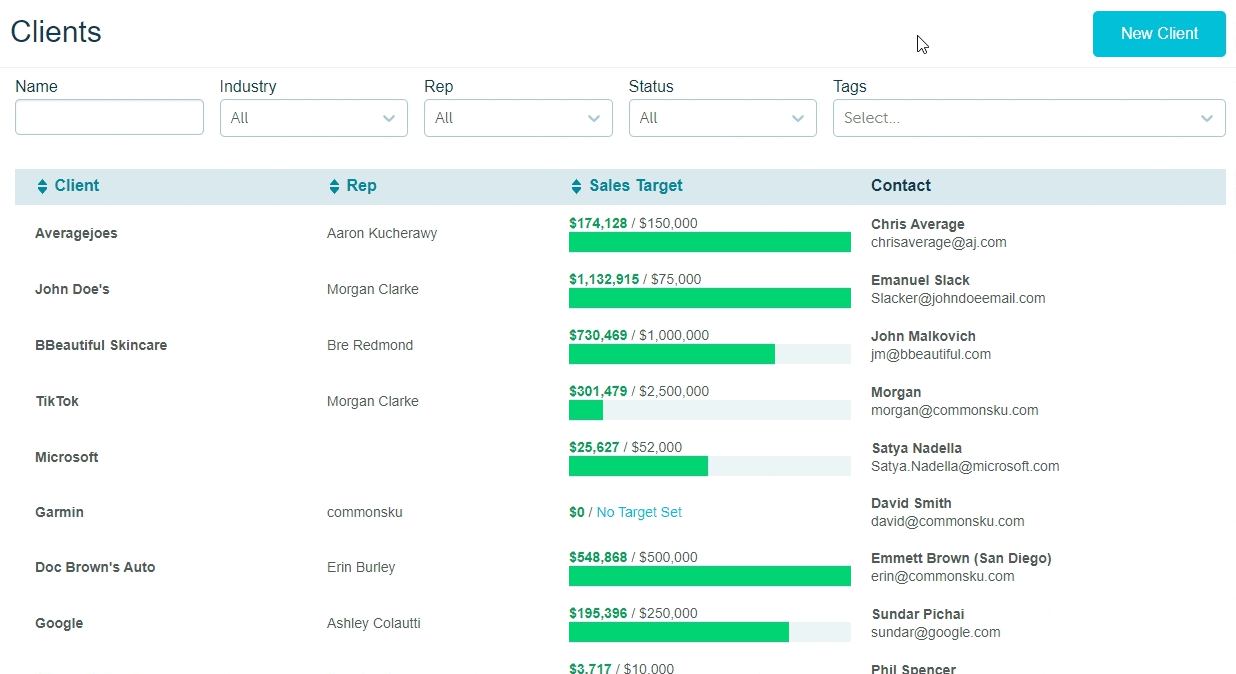Viewport: 1236px width, 674px height.
Task: Click sort arrows beside Sales Target header
Action: click(x=576, y=186)
